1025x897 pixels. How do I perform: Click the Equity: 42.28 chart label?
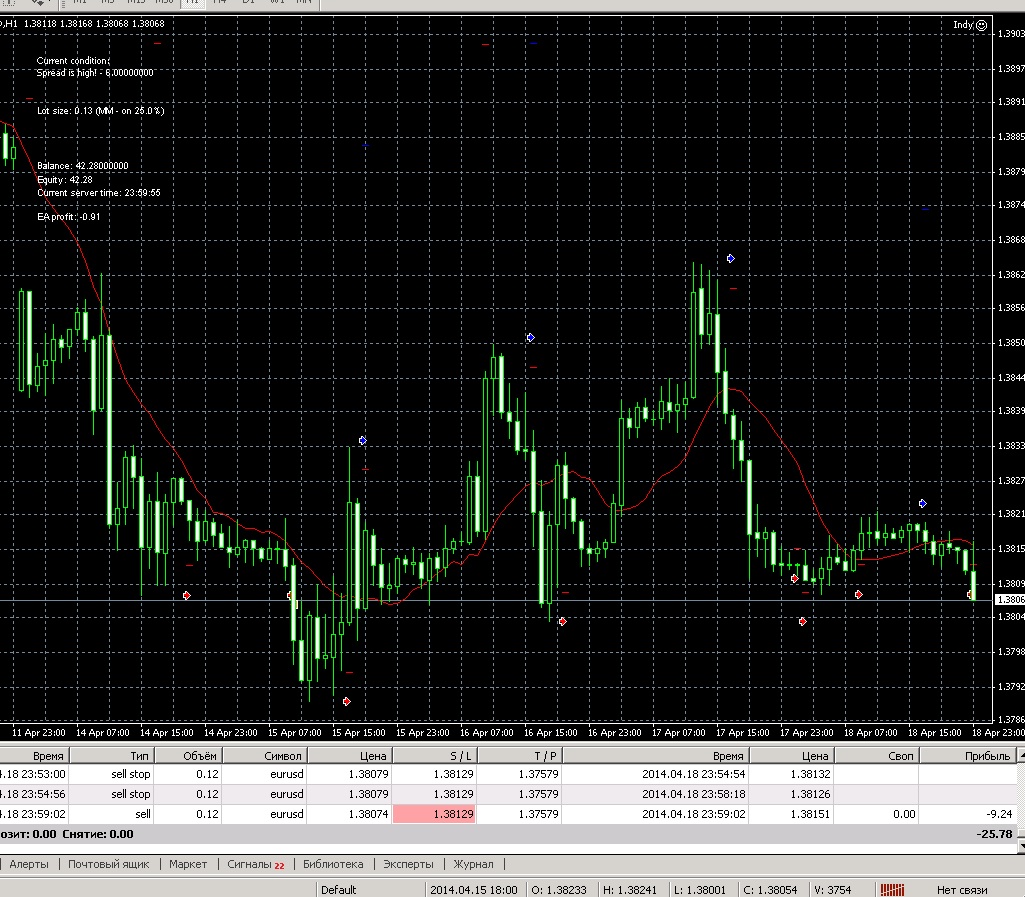click(65, 179)
